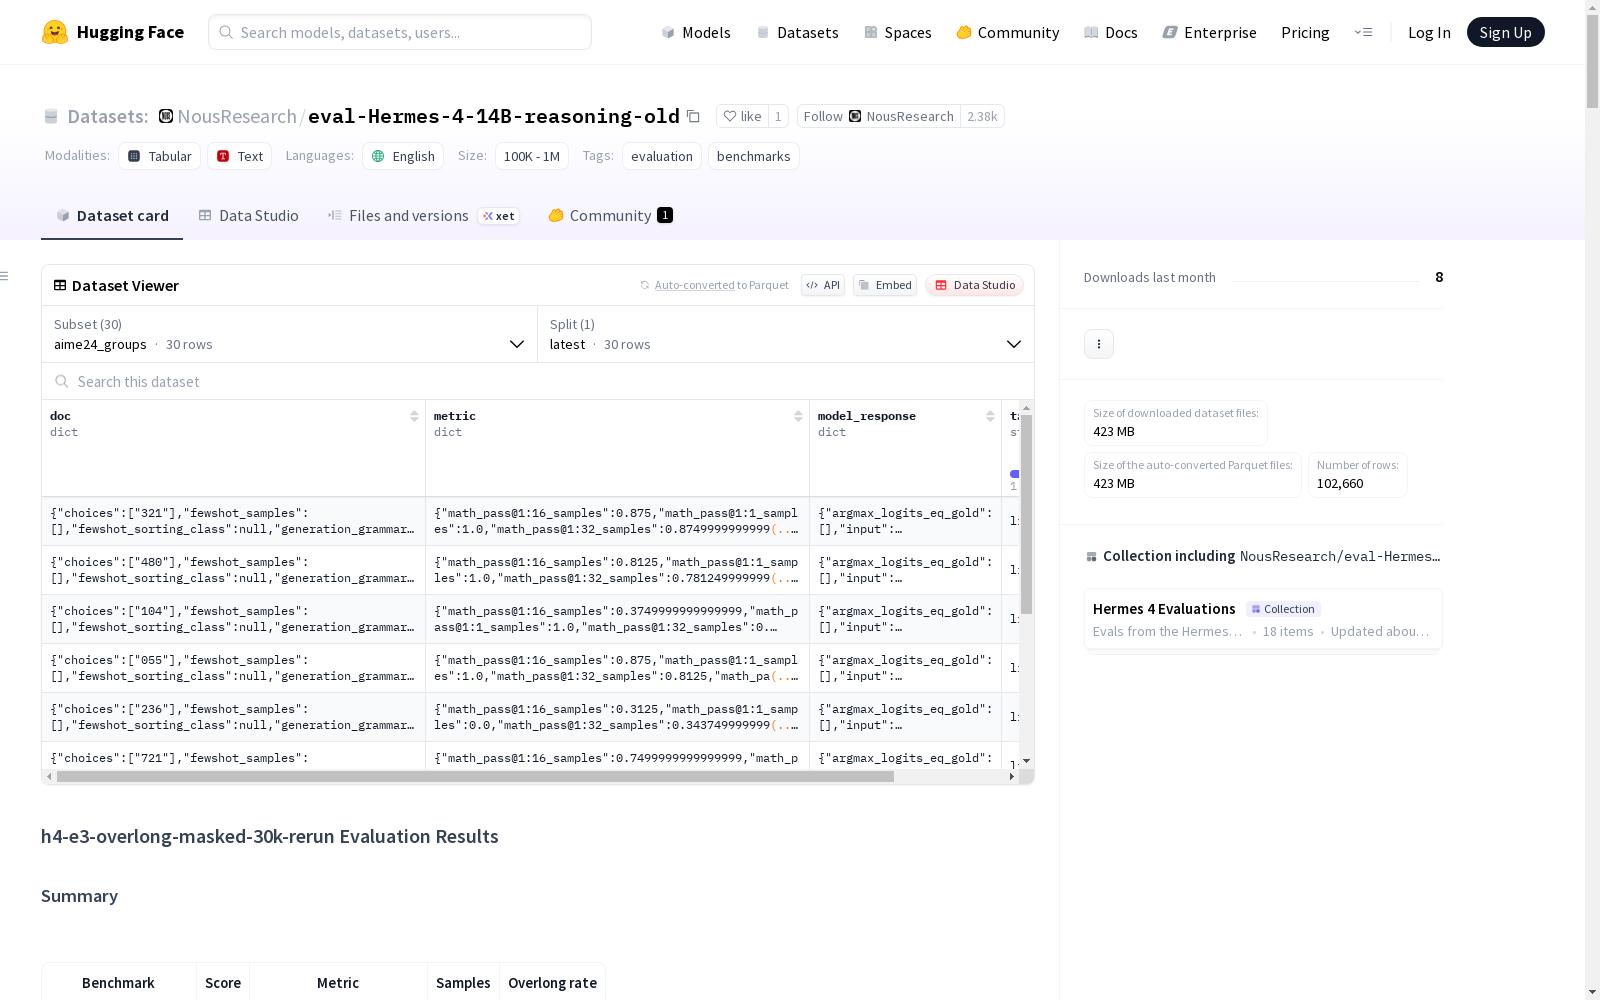Follow NousResearch organization
The image size is (1600, 1000).
click(x=878, y=116)
